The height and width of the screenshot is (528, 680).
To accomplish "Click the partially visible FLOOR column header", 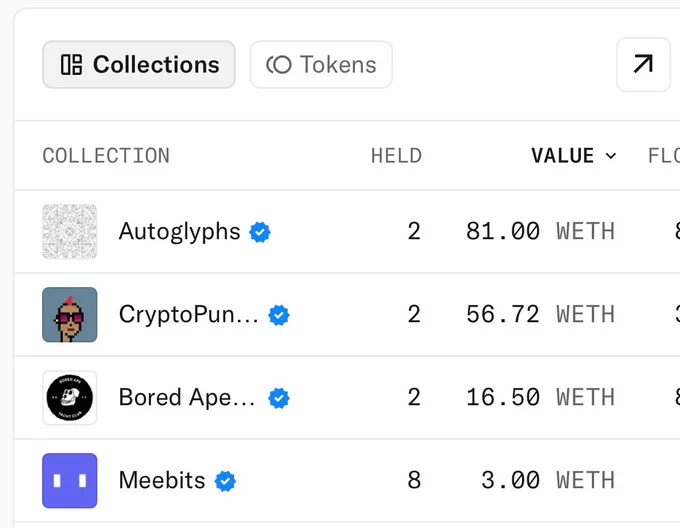I will (x=664, y=156).
